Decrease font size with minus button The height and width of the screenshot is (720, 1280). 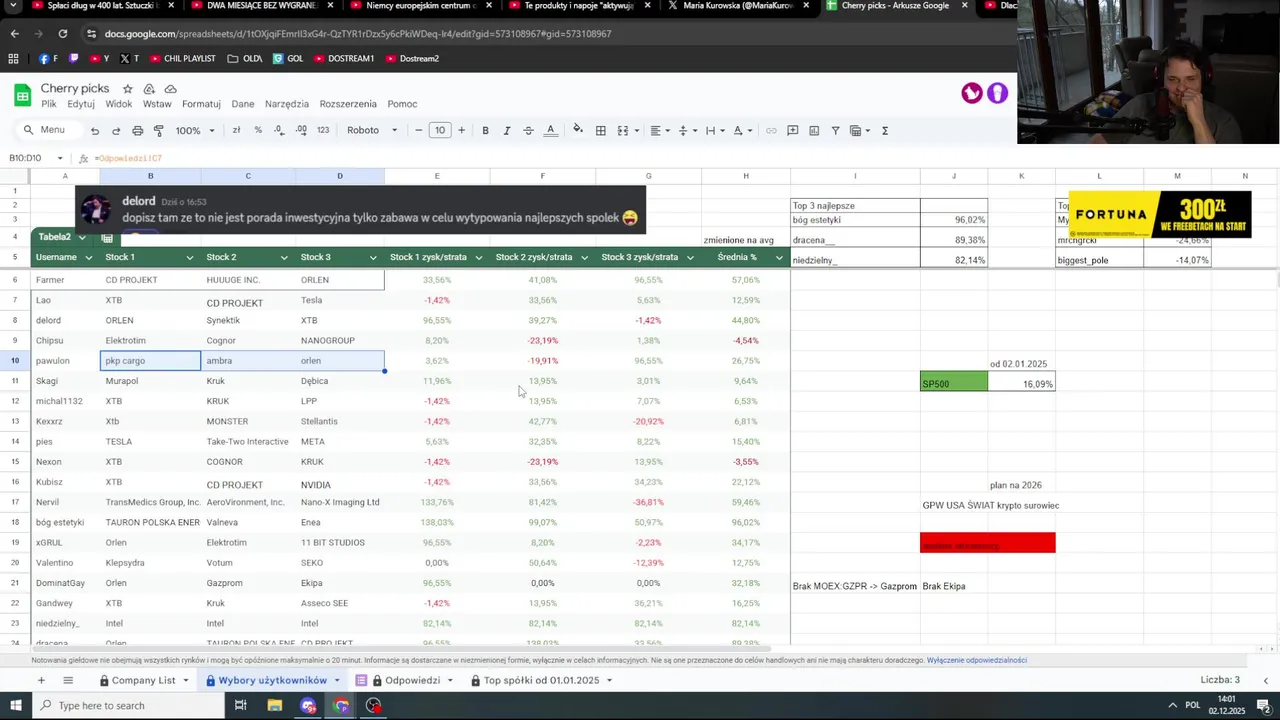419,131
